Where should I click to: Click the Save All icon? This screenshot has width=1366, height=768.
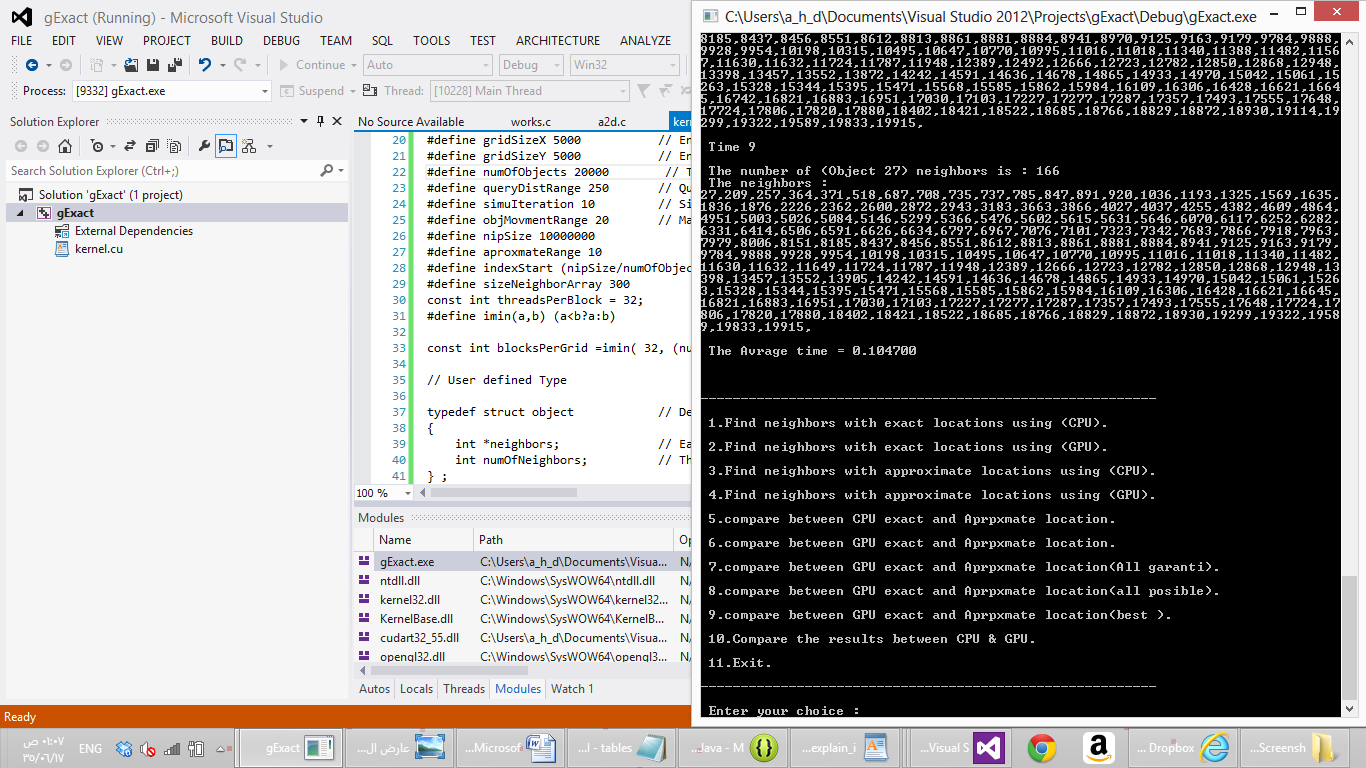click(x=175, y=65)
